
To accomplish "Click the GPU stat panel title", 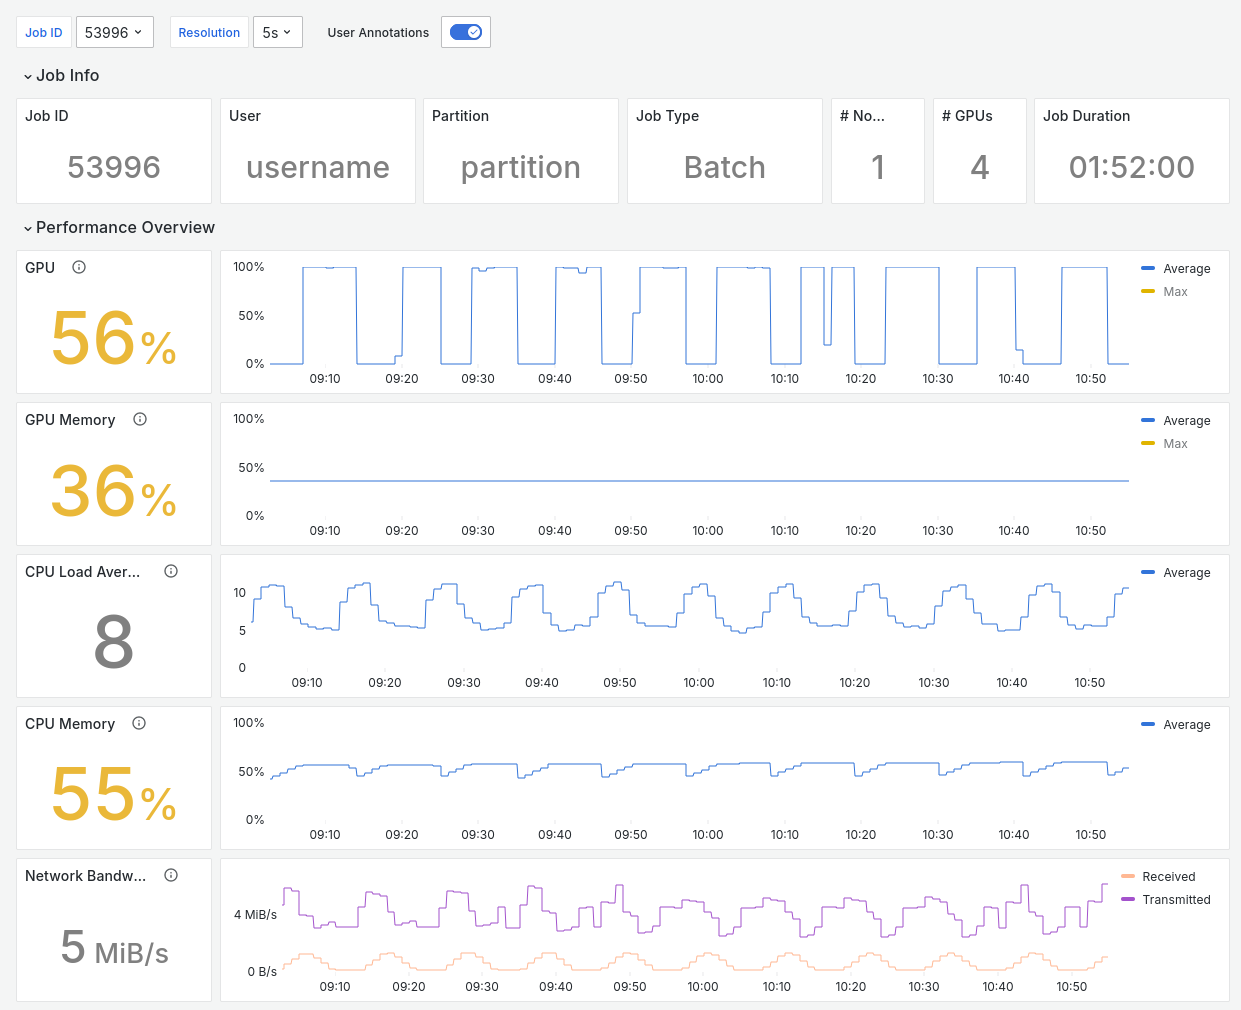I will (40, 268).
